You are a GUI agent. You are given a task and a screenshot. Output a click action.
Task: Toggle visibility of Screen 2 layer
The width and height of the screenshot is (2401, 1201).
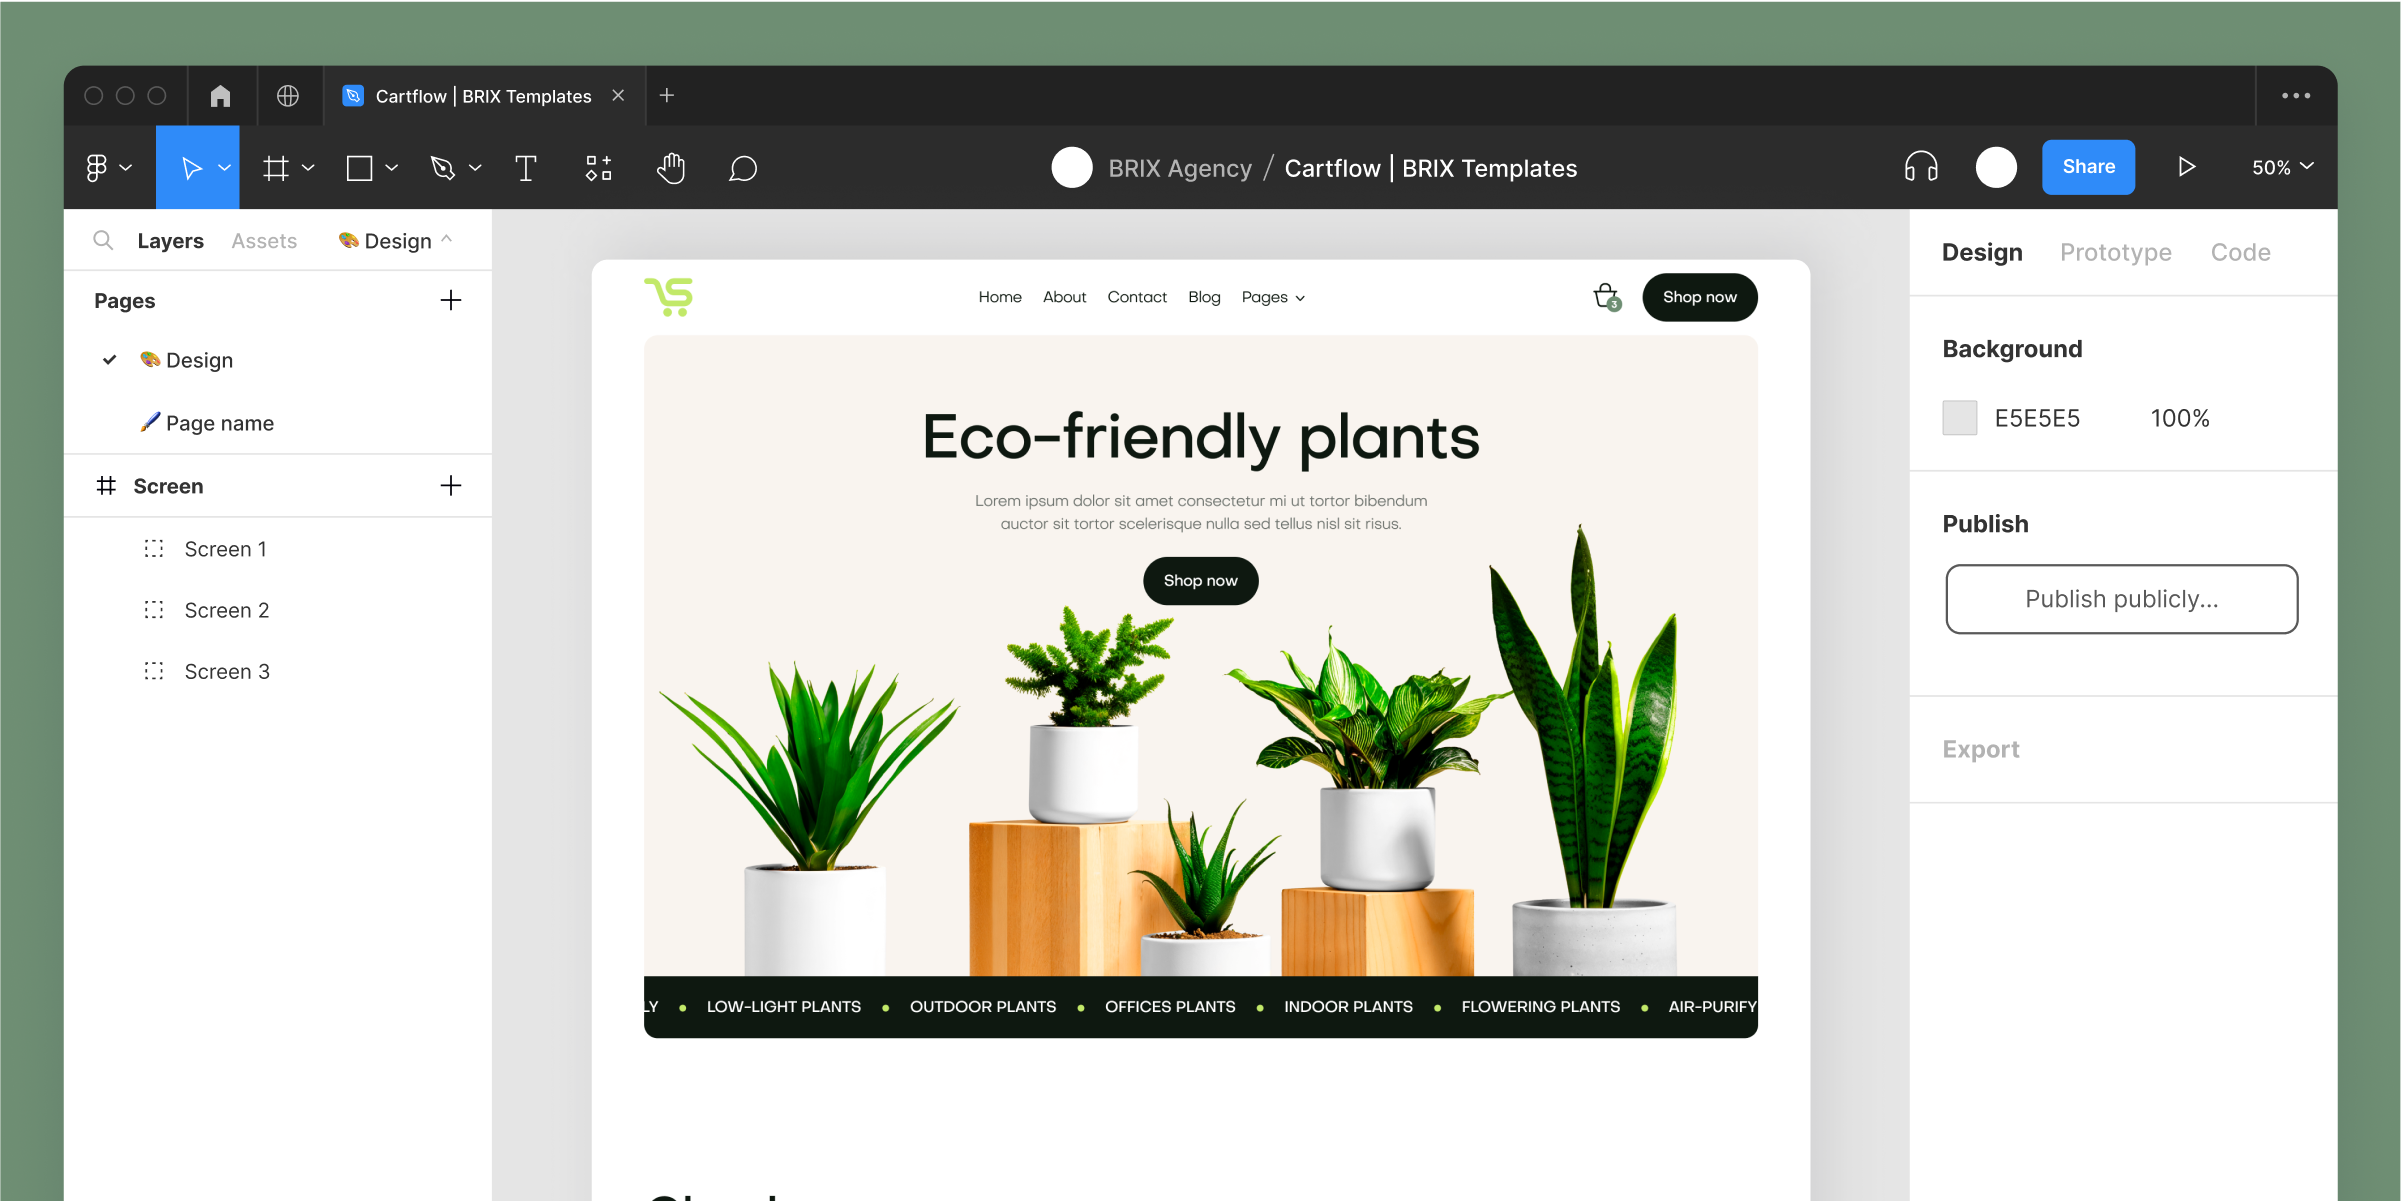pyautogui.click(x=453, y=610)
